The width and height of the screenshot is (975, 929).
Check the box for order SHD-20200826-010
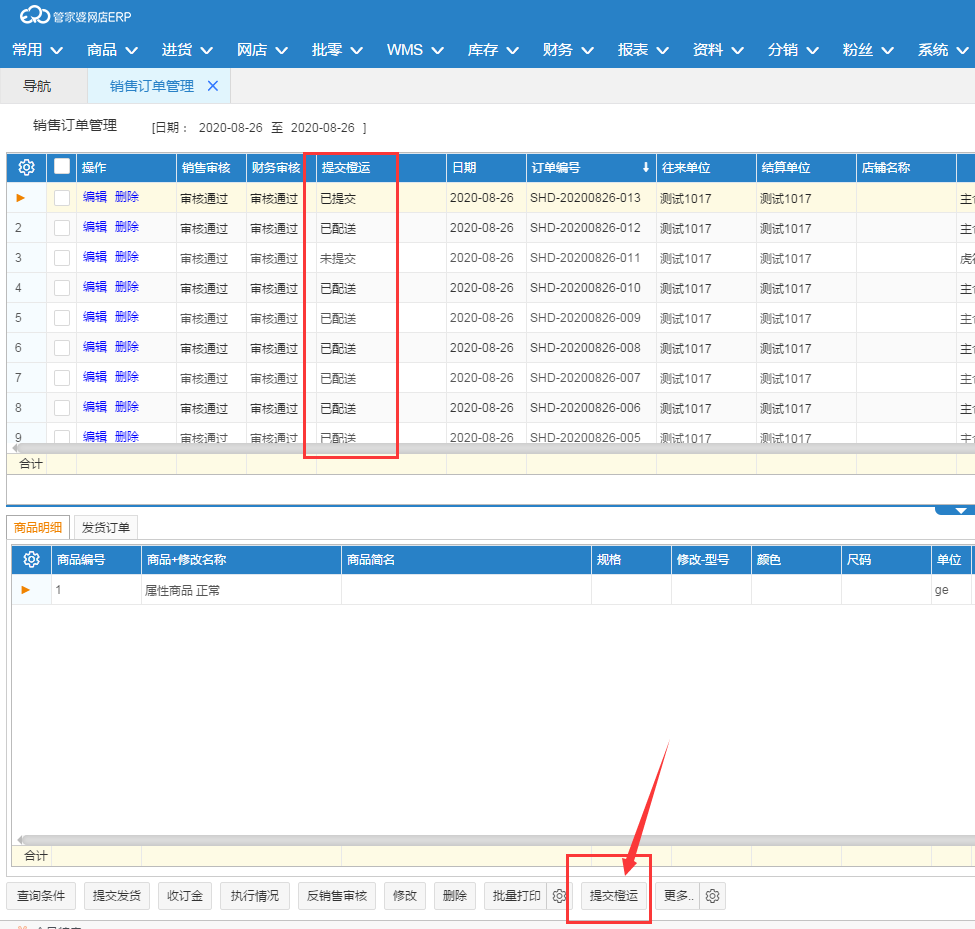point(62,287)
